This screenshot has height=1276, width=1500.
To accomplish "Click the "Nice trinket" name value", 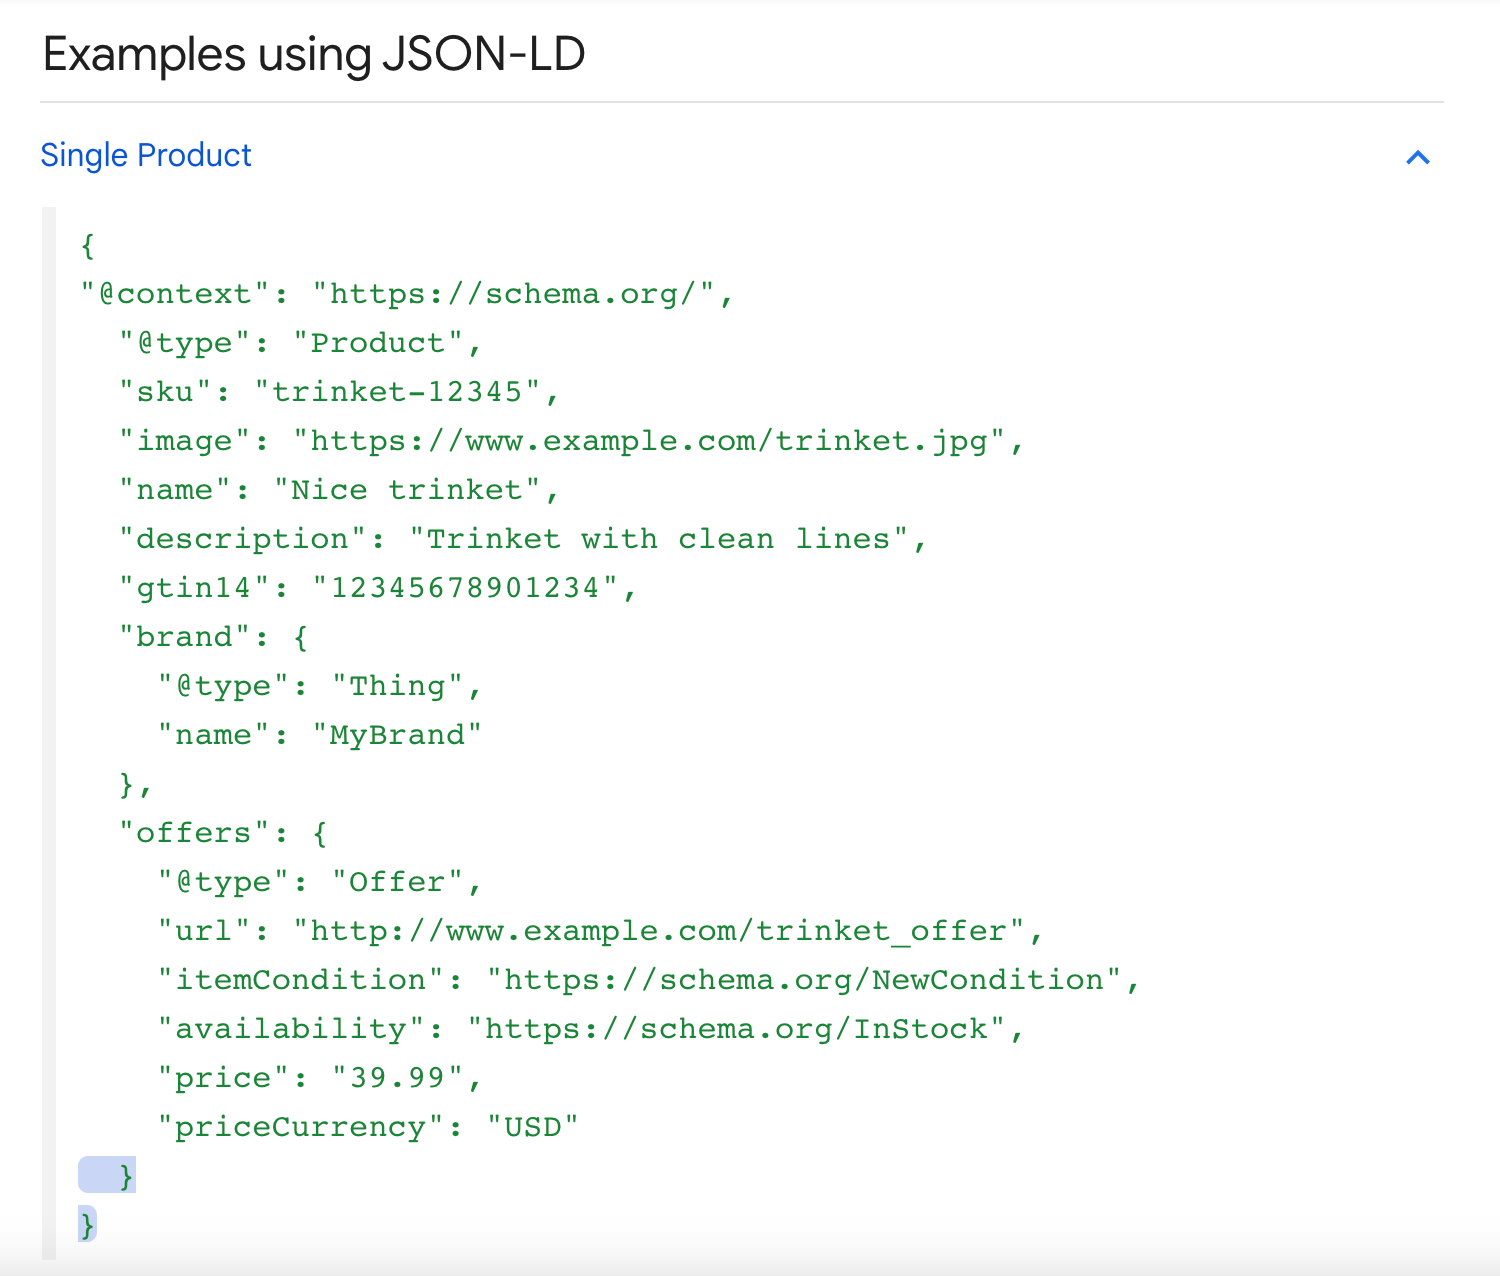I will tap(406, 490).
